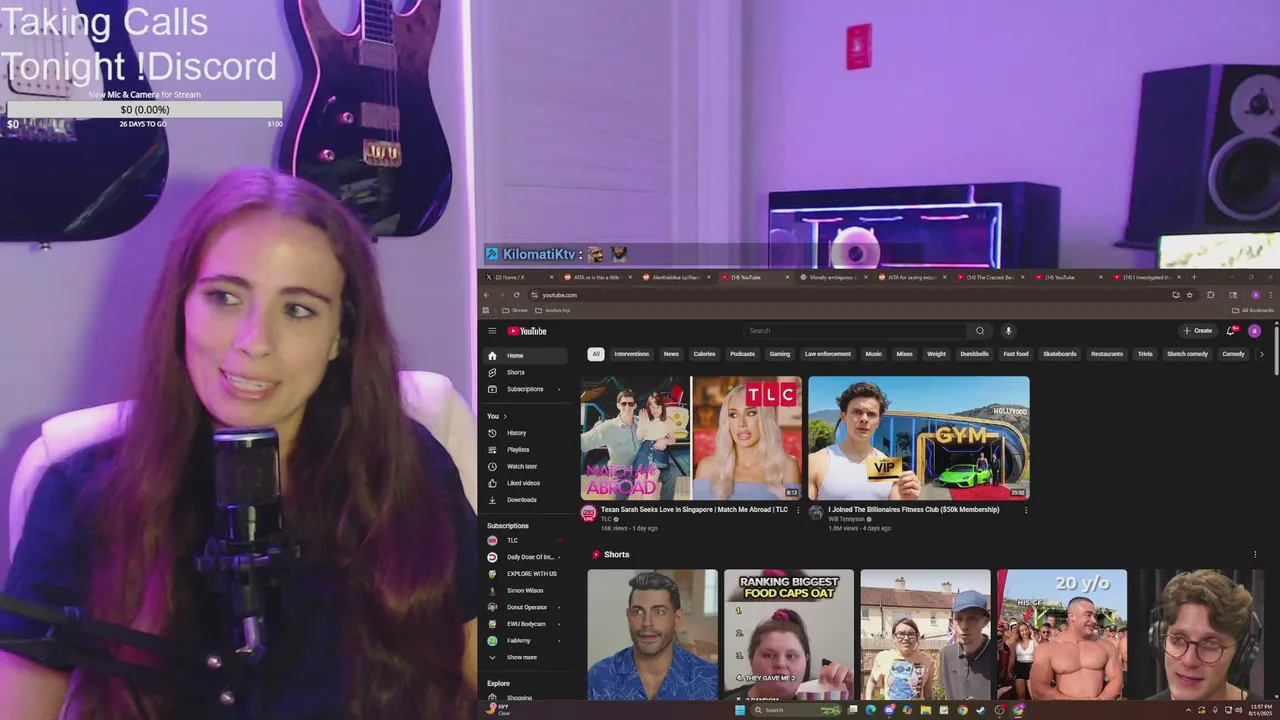Open Watch later in the sidebar
Screen dimensions: 1280x720
tap(525, 466)
